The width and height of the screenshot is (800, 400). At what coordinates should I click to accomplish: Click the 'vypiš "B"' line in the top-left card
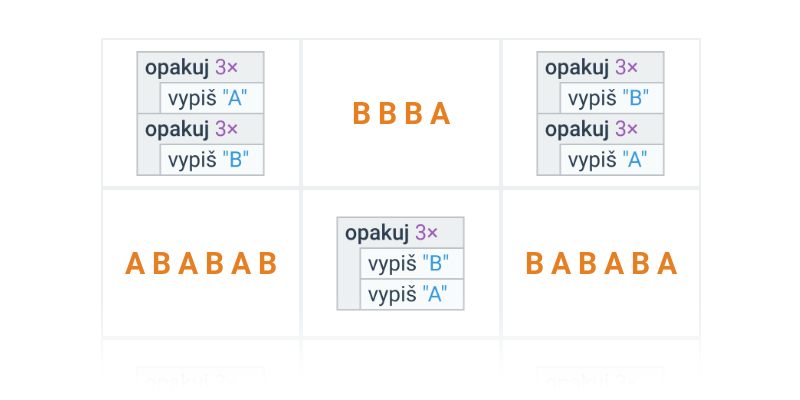212,160
